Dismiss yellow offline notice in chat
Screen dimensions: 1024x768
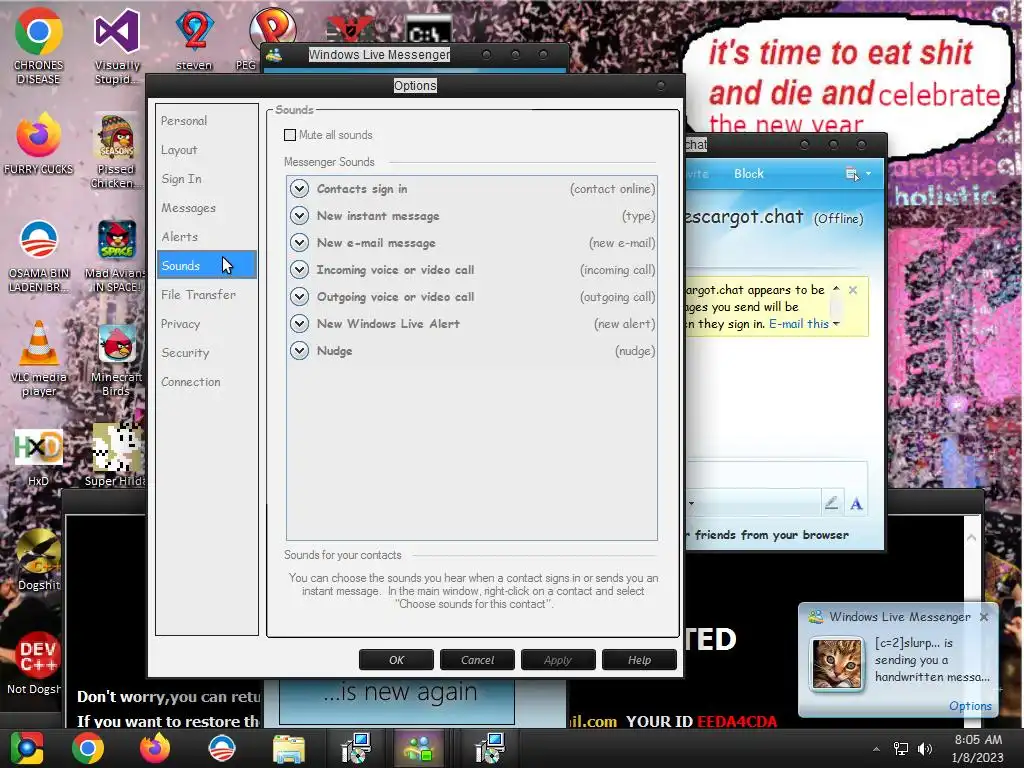click(853, 290)
